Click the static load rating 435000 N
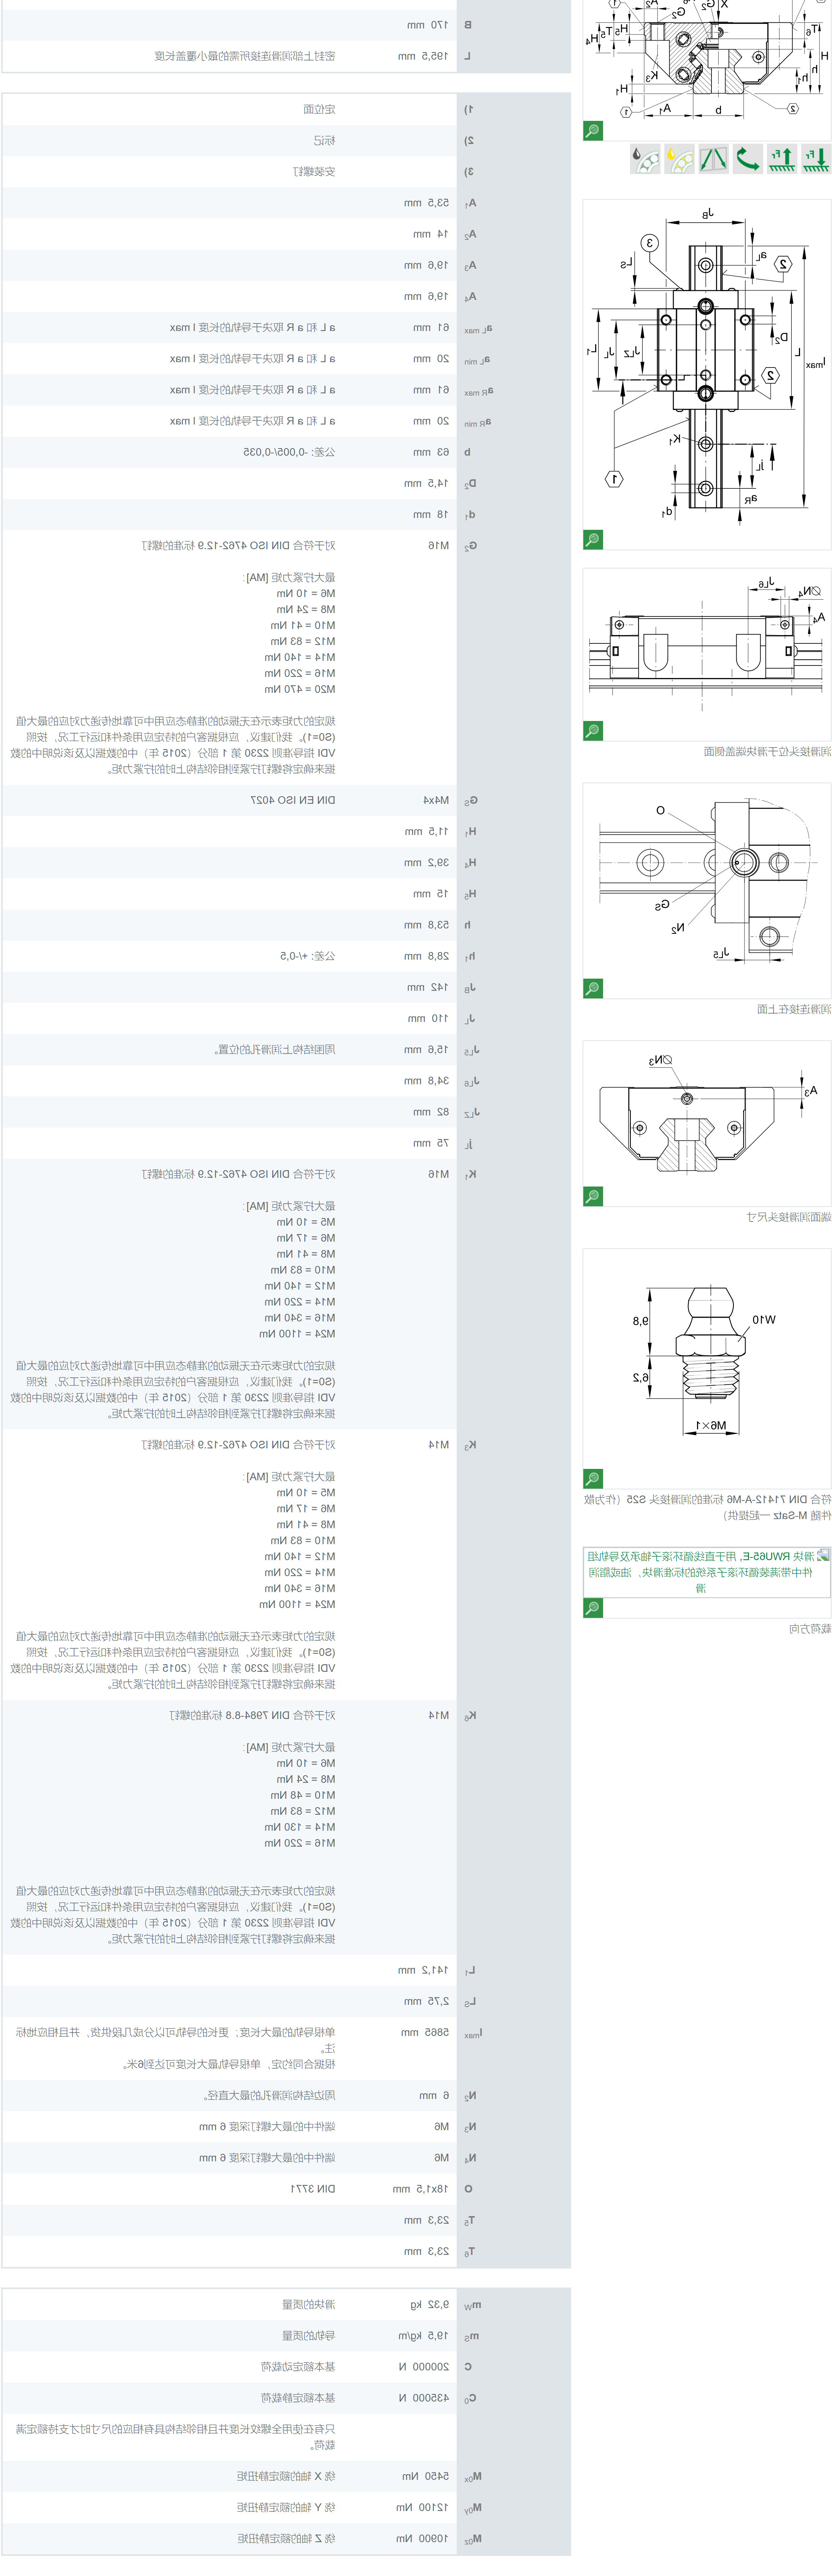The image size is (832, 2576). (424, 2398)
